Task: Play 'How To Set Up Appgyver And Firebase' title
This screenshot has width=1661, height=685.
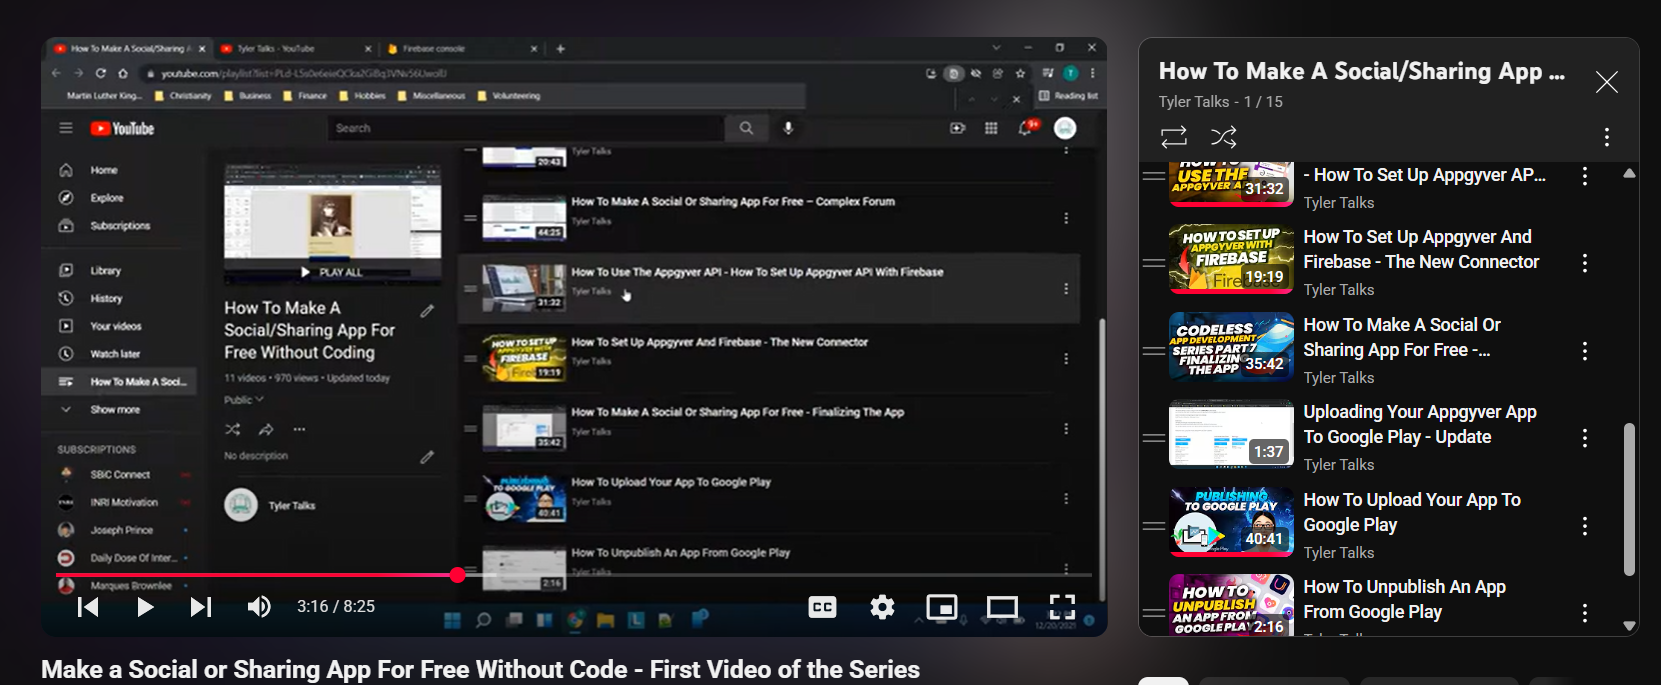Action: coord(1421,249)
